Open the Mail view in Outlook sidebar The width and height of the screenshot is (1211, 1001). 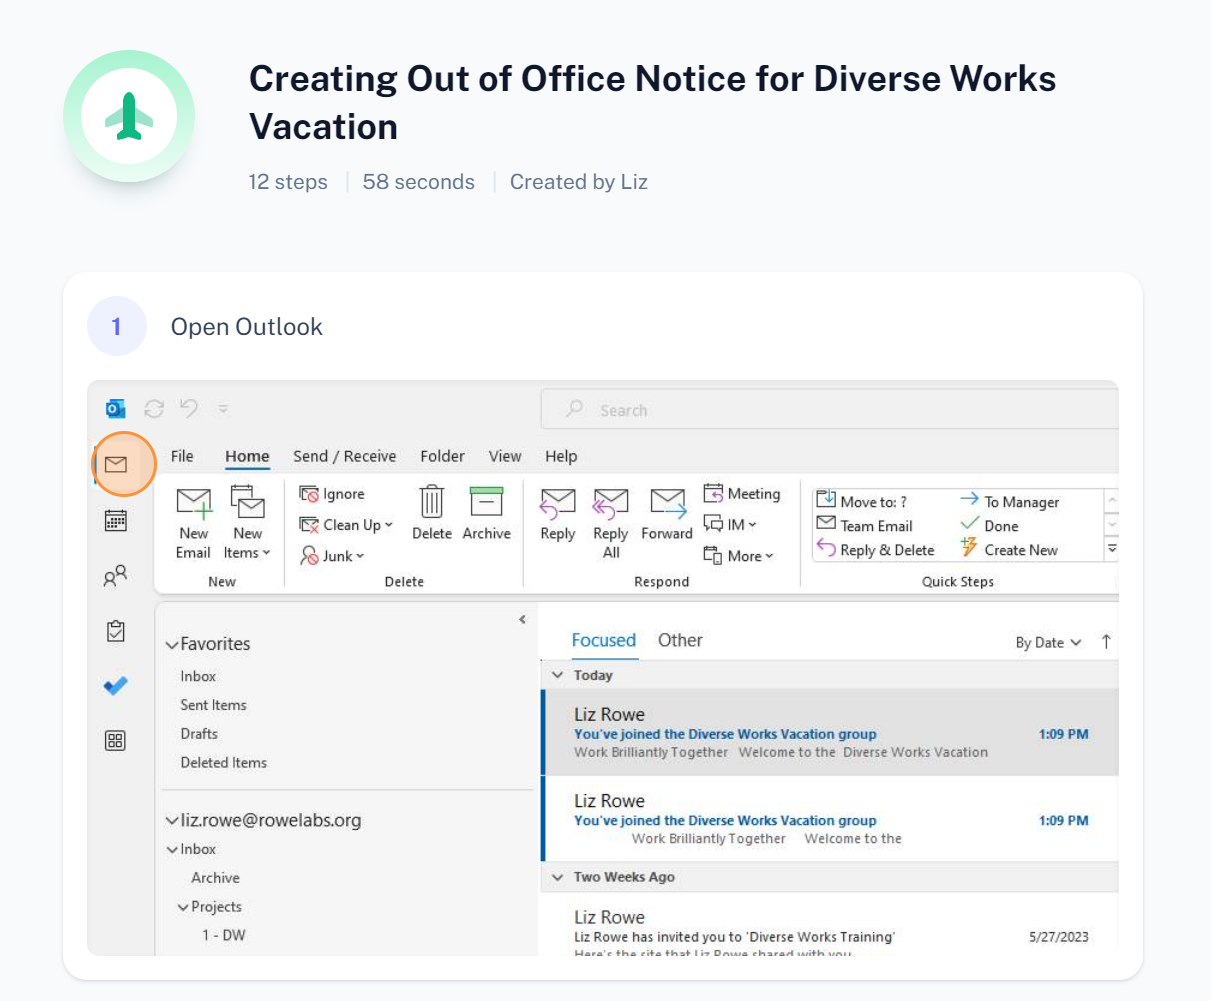point(116,464)
